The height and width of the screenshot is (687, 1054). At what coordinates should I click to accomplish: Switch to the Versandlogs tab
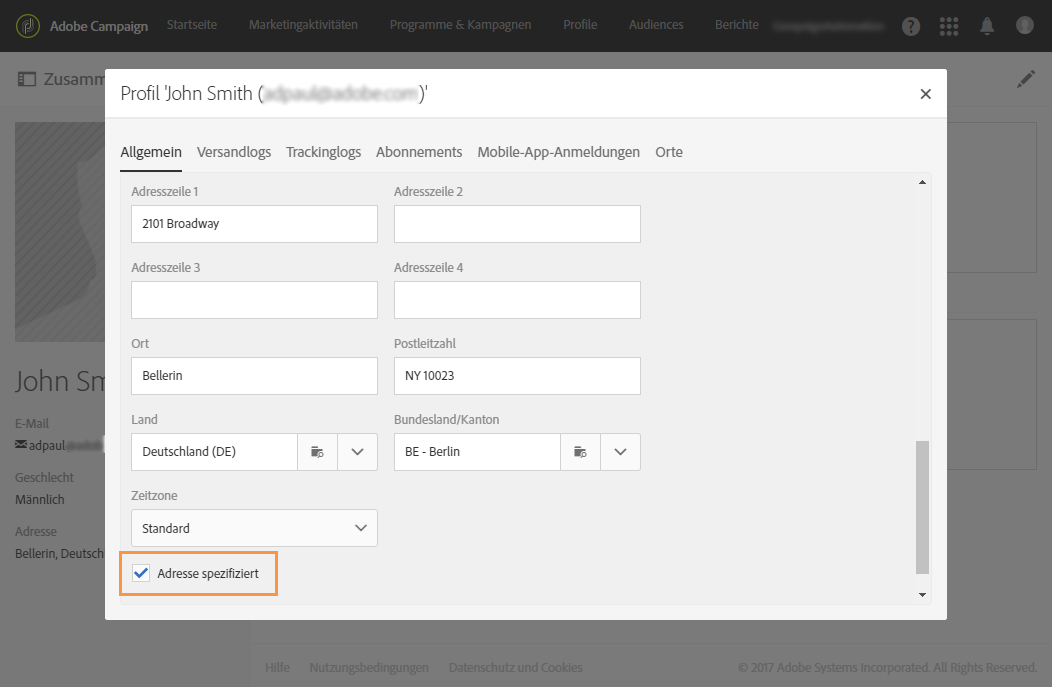pos(234,152)
